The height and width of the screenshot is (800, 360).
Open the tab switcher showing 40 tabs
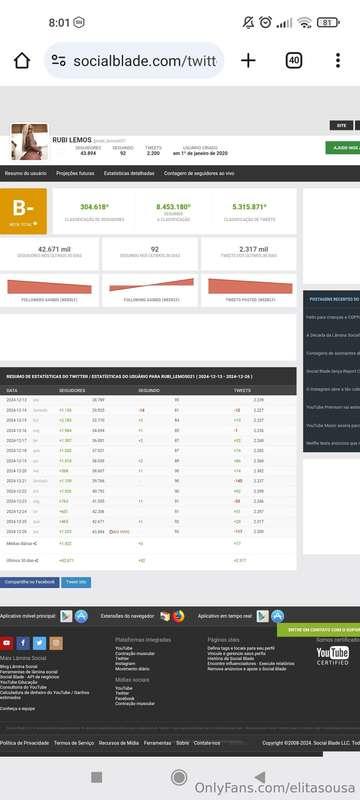[294, 61]
